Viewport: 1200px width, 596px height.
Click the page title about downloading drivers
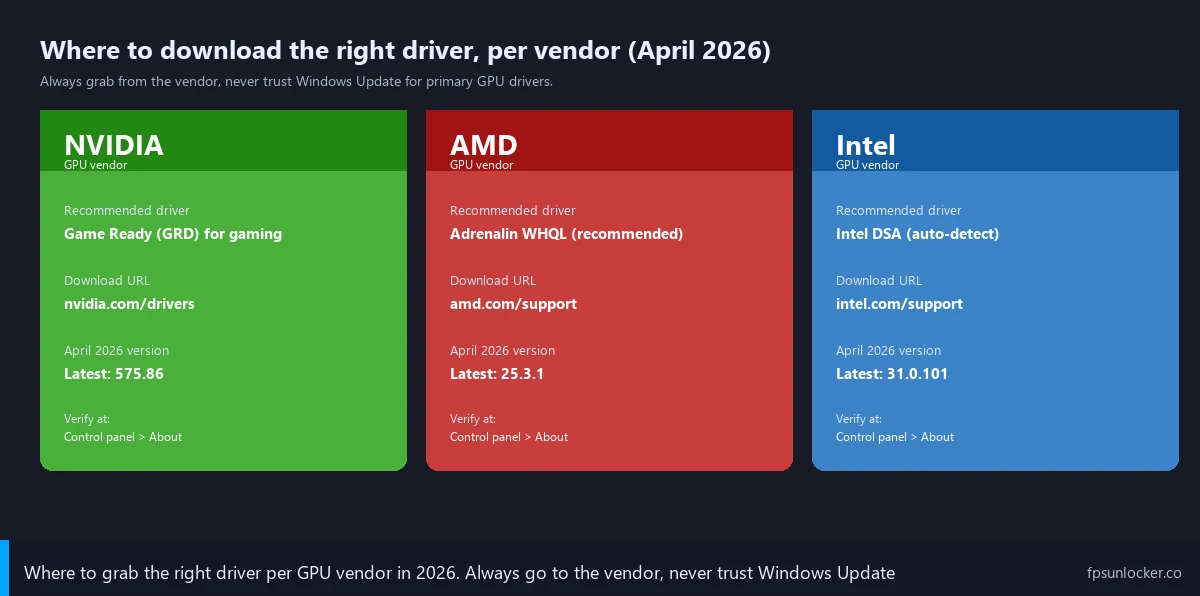405,51
